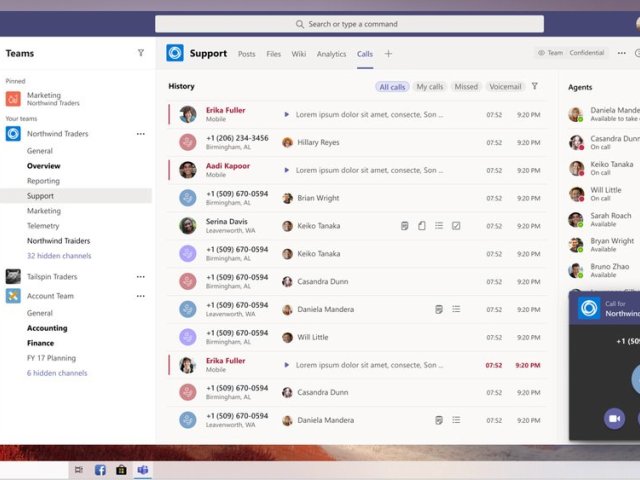The image size is (640, 480).
Task: Add a new tab with plus icon
Action: (x=388, y=53)
